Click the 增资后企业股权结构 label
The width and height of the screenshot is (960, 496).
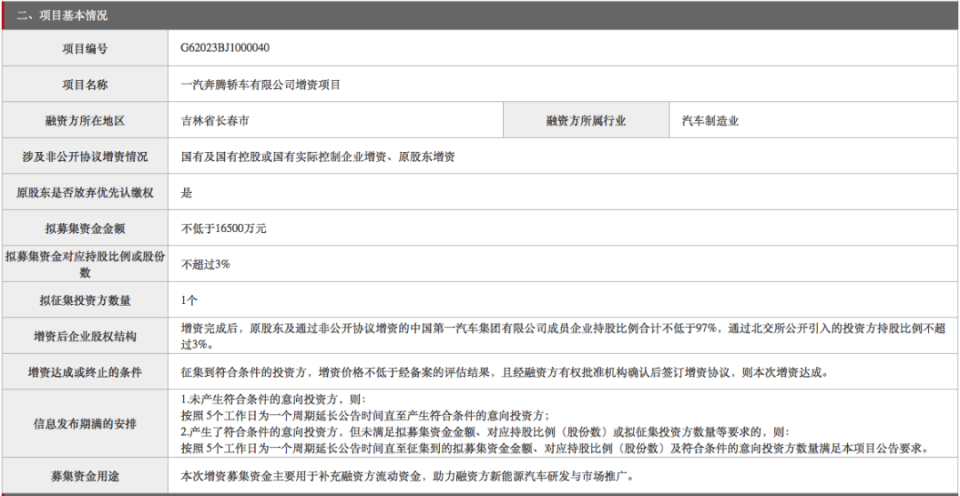85,336
